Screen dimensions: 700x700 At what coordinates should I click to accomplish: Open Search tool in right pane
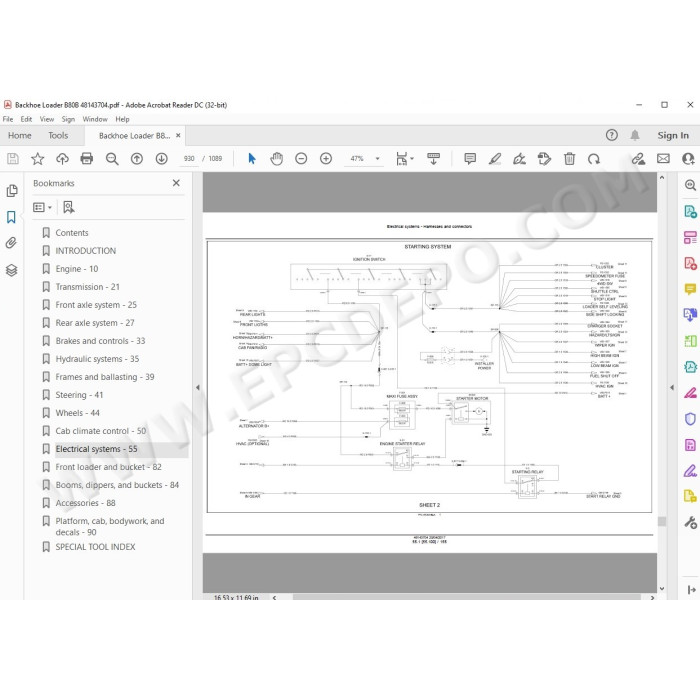coord(690,185)
